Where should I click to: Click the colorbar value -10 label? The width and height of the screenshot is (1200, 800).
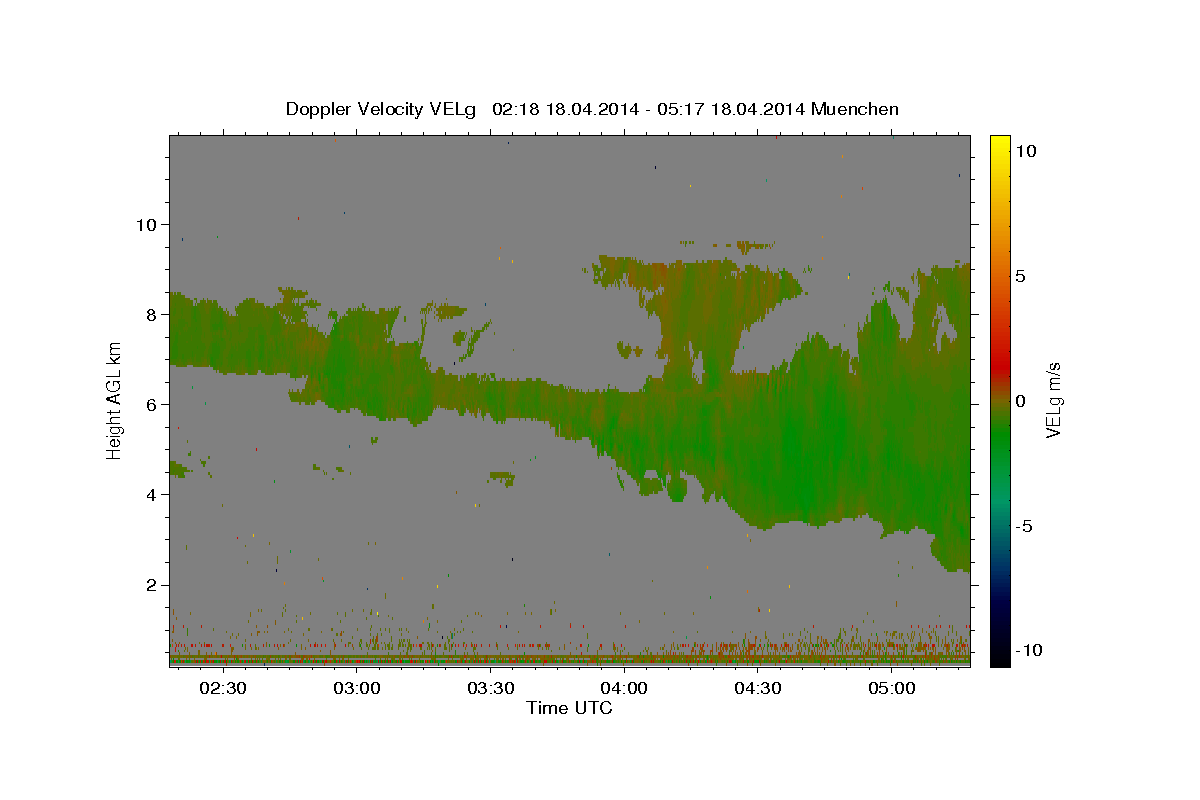(1029, 650)
